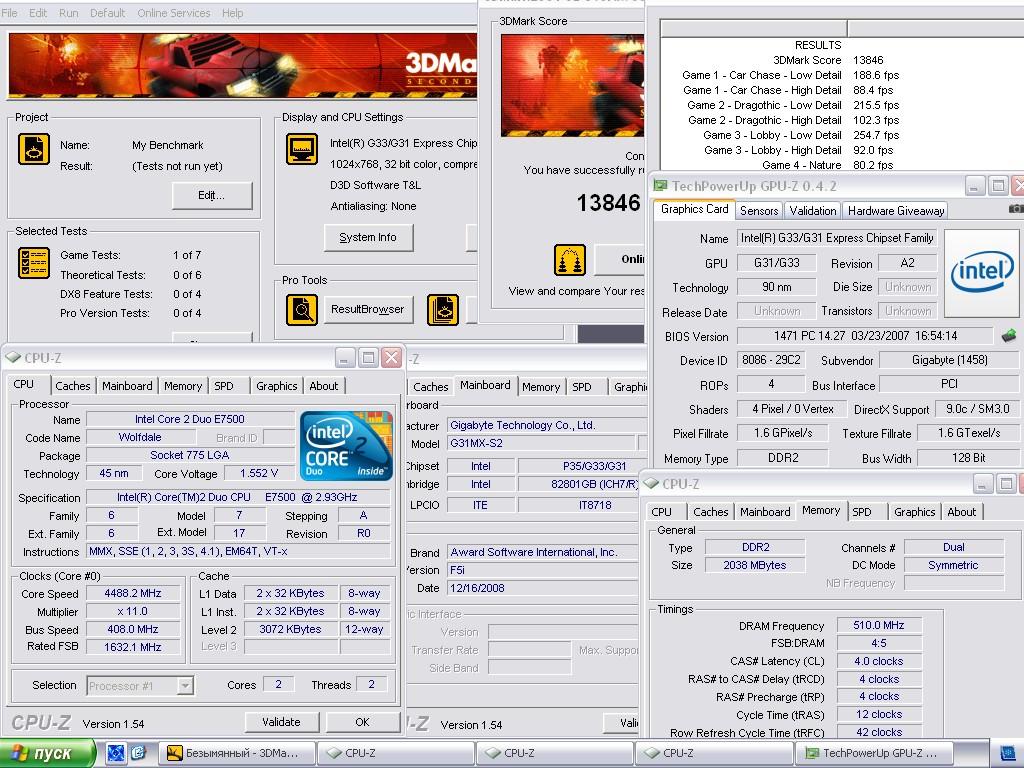Click the Memory Size value 2038 MBytes
This screenshot has height=768, width=1024.
[x=755, y=566]
